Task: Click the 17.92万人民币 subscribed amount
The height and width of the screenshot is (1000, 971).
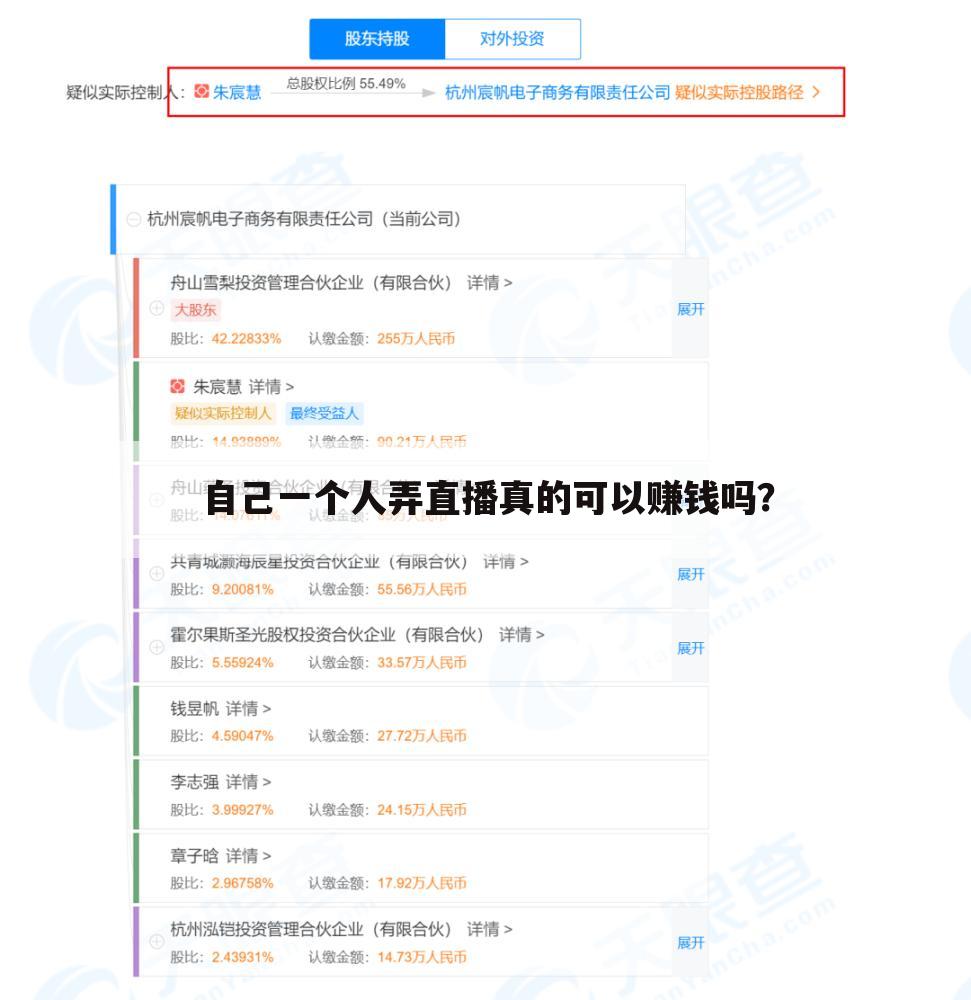Action: [421, 883]
